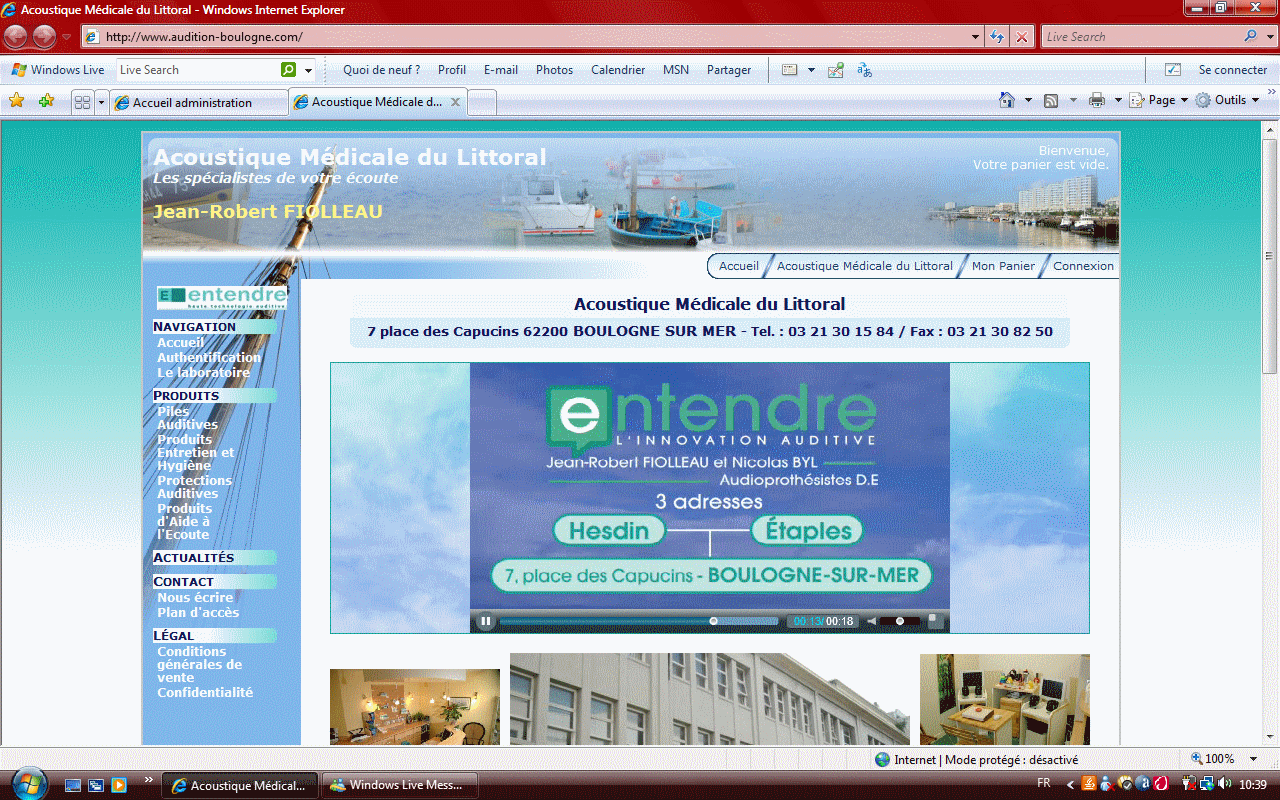This screenshot has height=800, width=1280.
Task: Click Quoi de neuf ? in Live toolbar
Action: point(381,70)
